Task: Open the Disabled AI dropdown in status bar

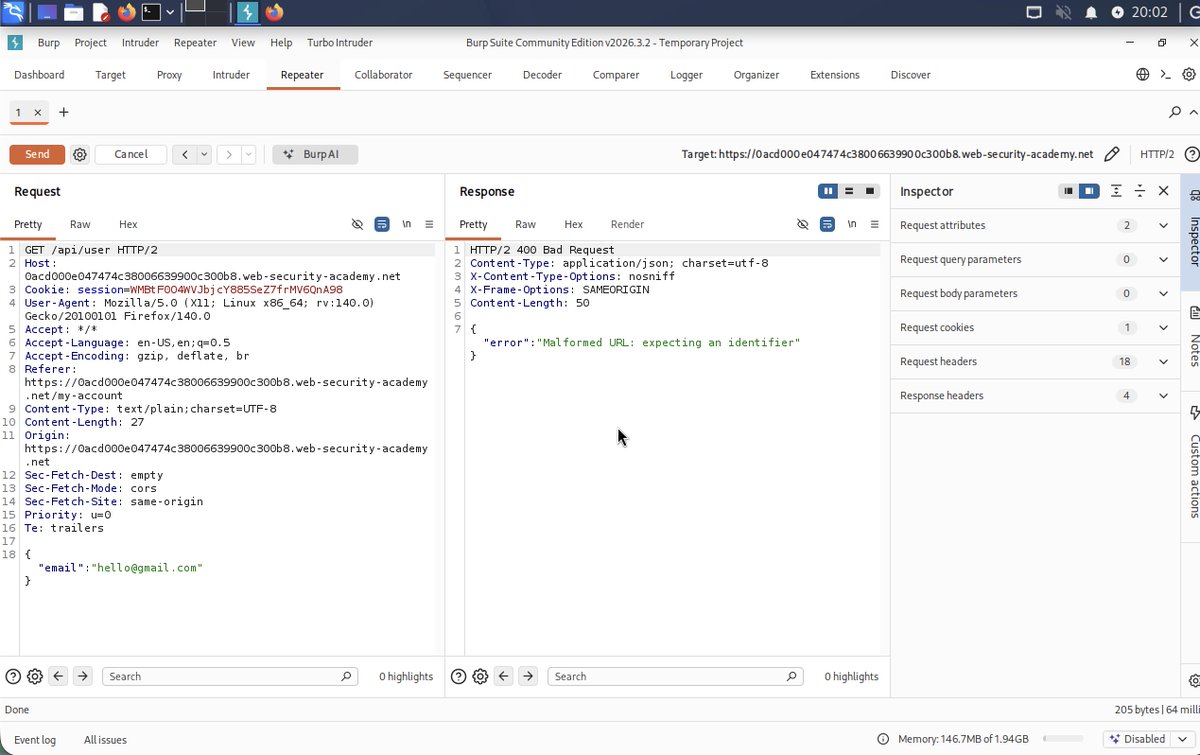Action: tap(1147, 739)
